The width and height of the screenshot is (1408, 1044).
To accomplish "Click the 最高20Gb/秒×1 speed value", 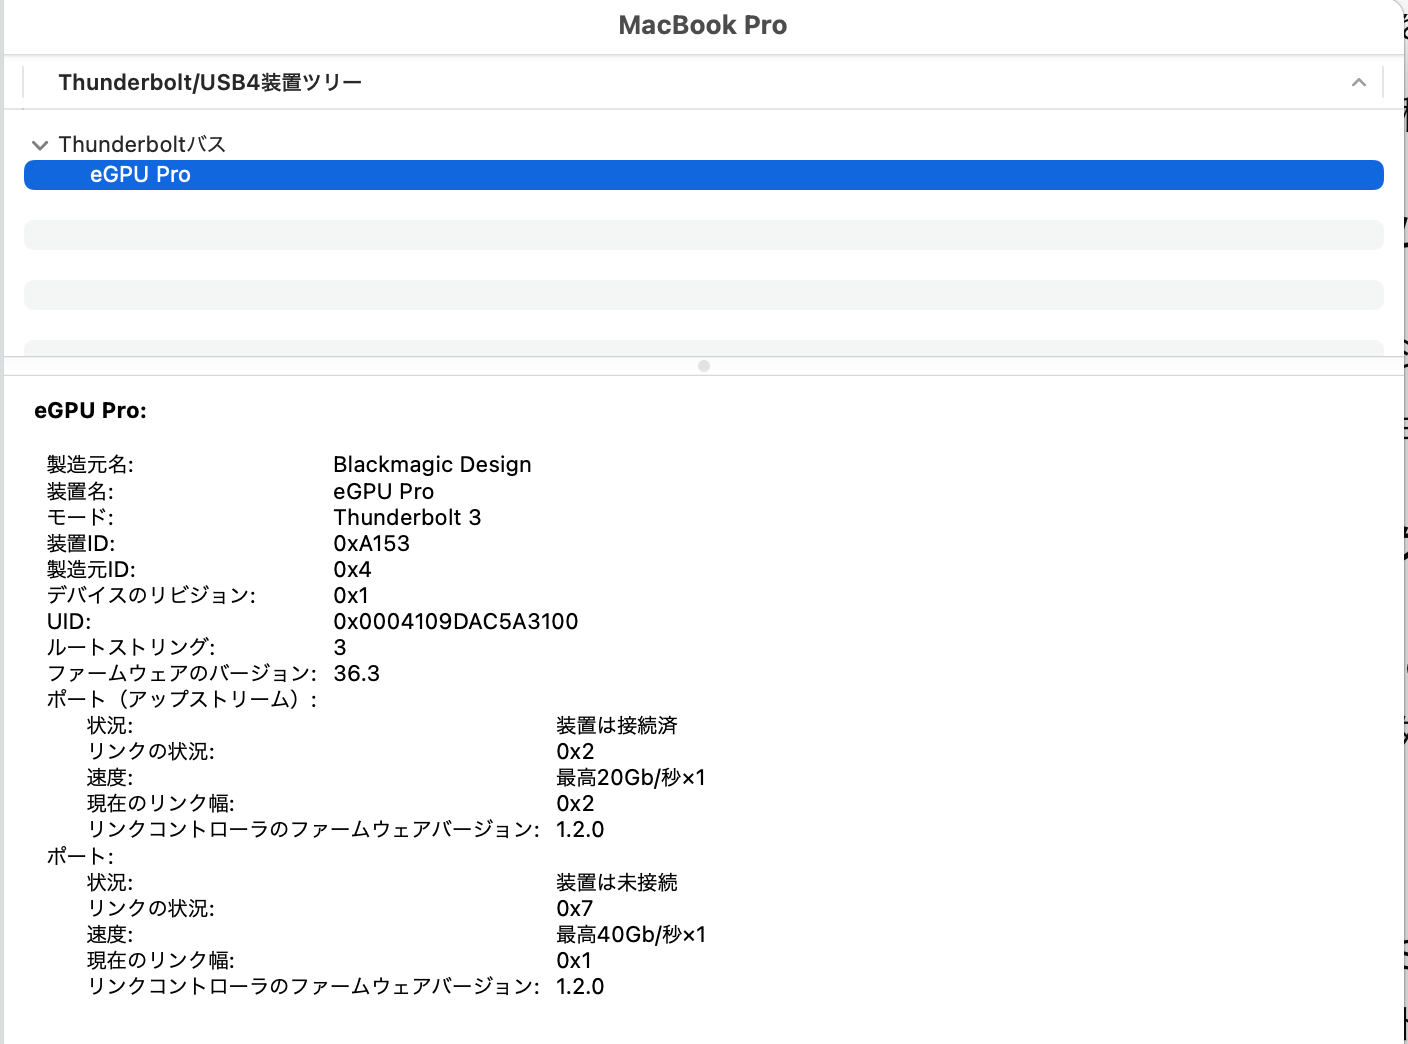I will tap(631, 778).
